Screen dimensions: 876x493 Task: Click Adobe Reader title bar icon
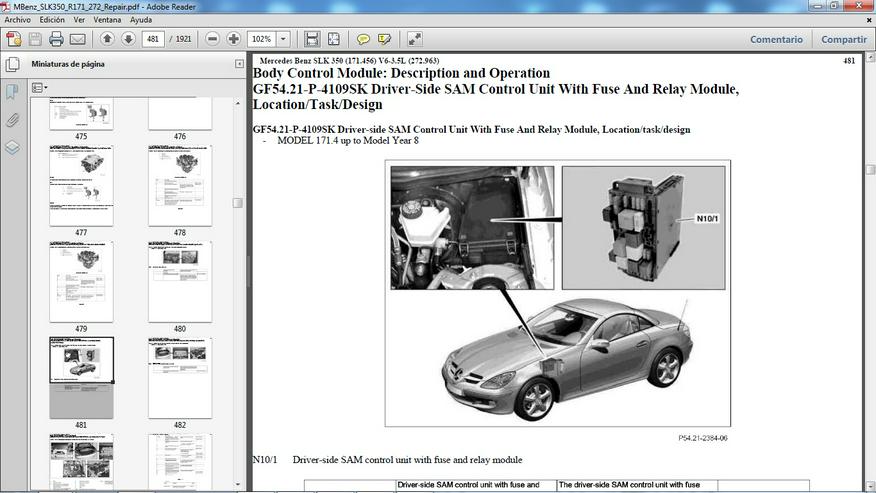point(6,7)
